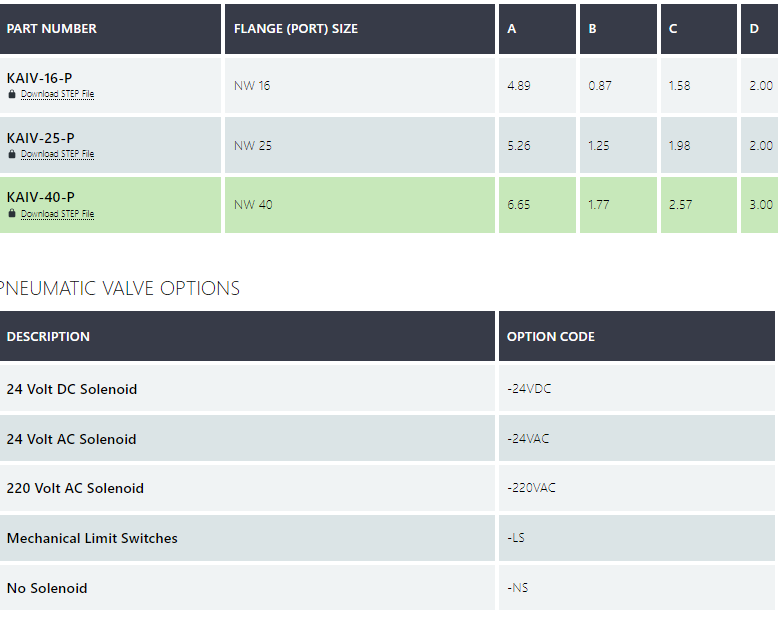Download STEP File for KAIV-25-P
Viewport: 778px width, 627px height.
coord(57,155)
